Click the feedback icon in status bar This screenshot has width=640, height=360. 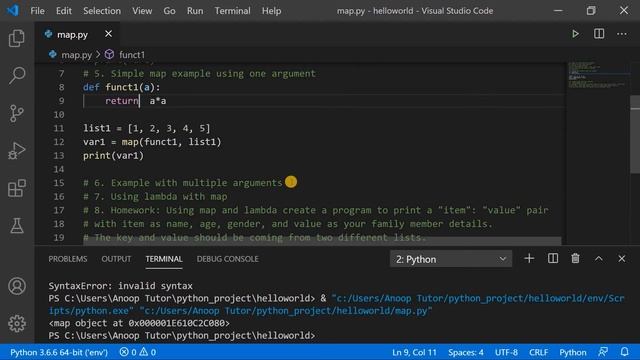tap(603, 352)
